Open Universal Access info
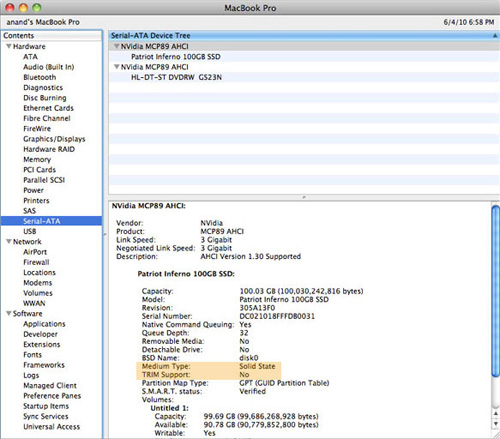 pos(52,427)
